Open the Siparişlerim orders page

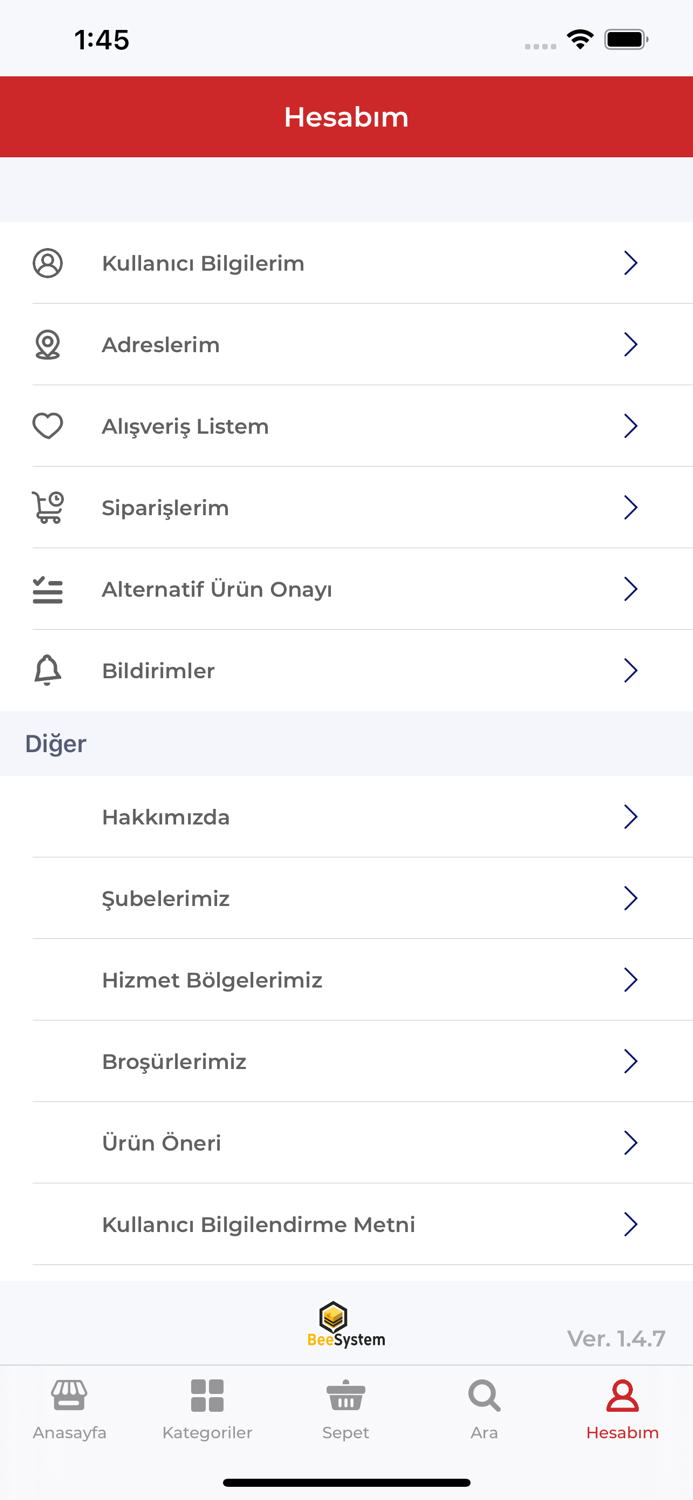(166, 508)
